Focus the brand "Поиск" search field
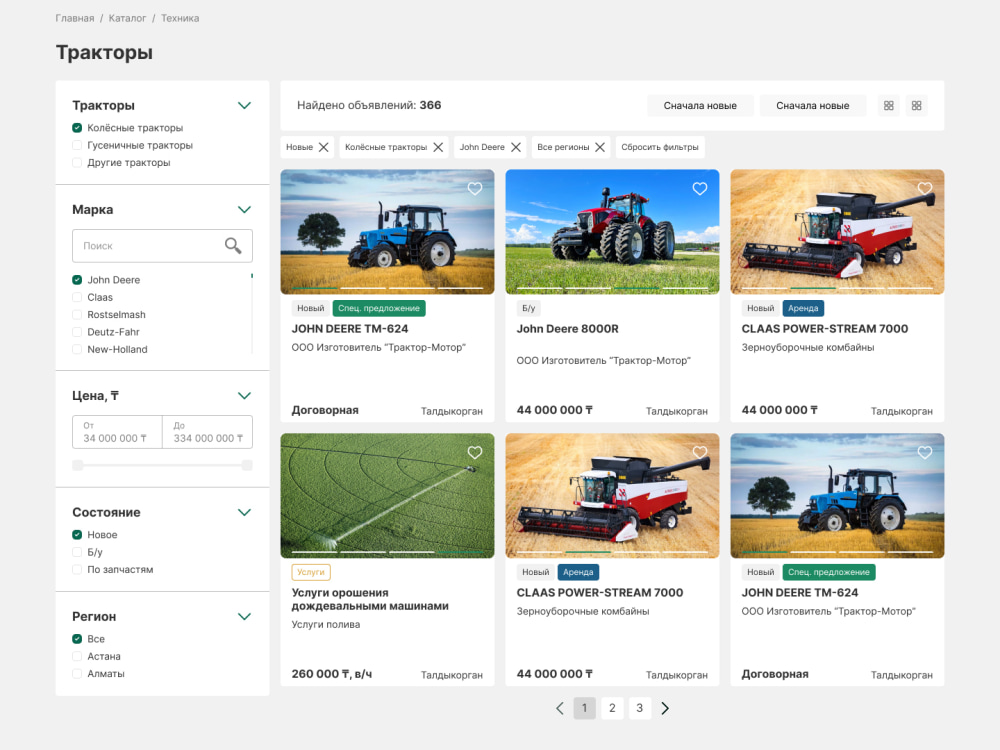Viewport: 1000px width, 750px height. [163, 246]
